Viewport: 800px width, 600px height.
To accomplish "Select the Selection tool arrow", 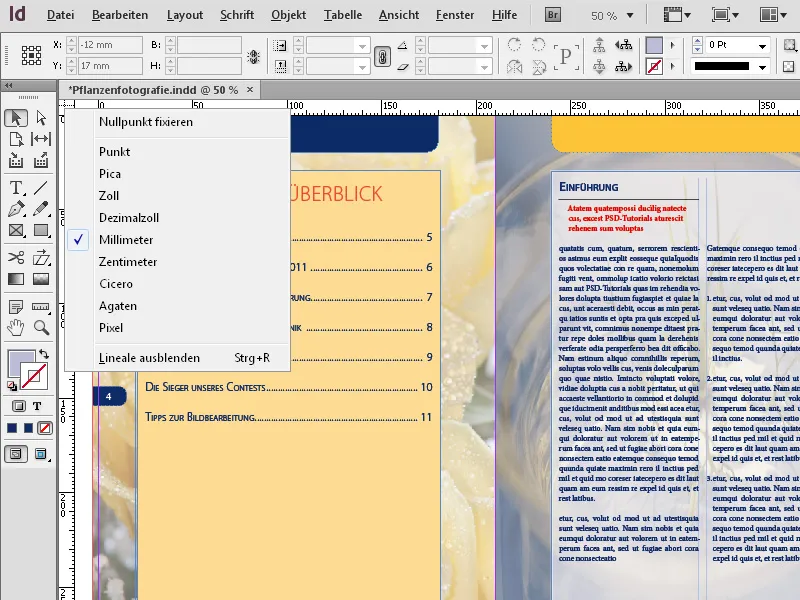I will (x=16, y=118).
